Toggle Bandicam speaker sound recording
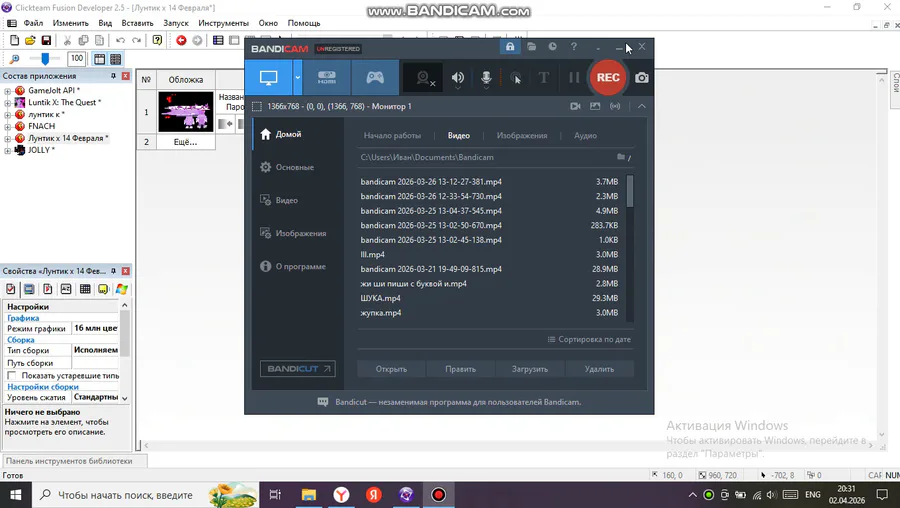This screenshot has width=900, height=508. pos(457,77)
